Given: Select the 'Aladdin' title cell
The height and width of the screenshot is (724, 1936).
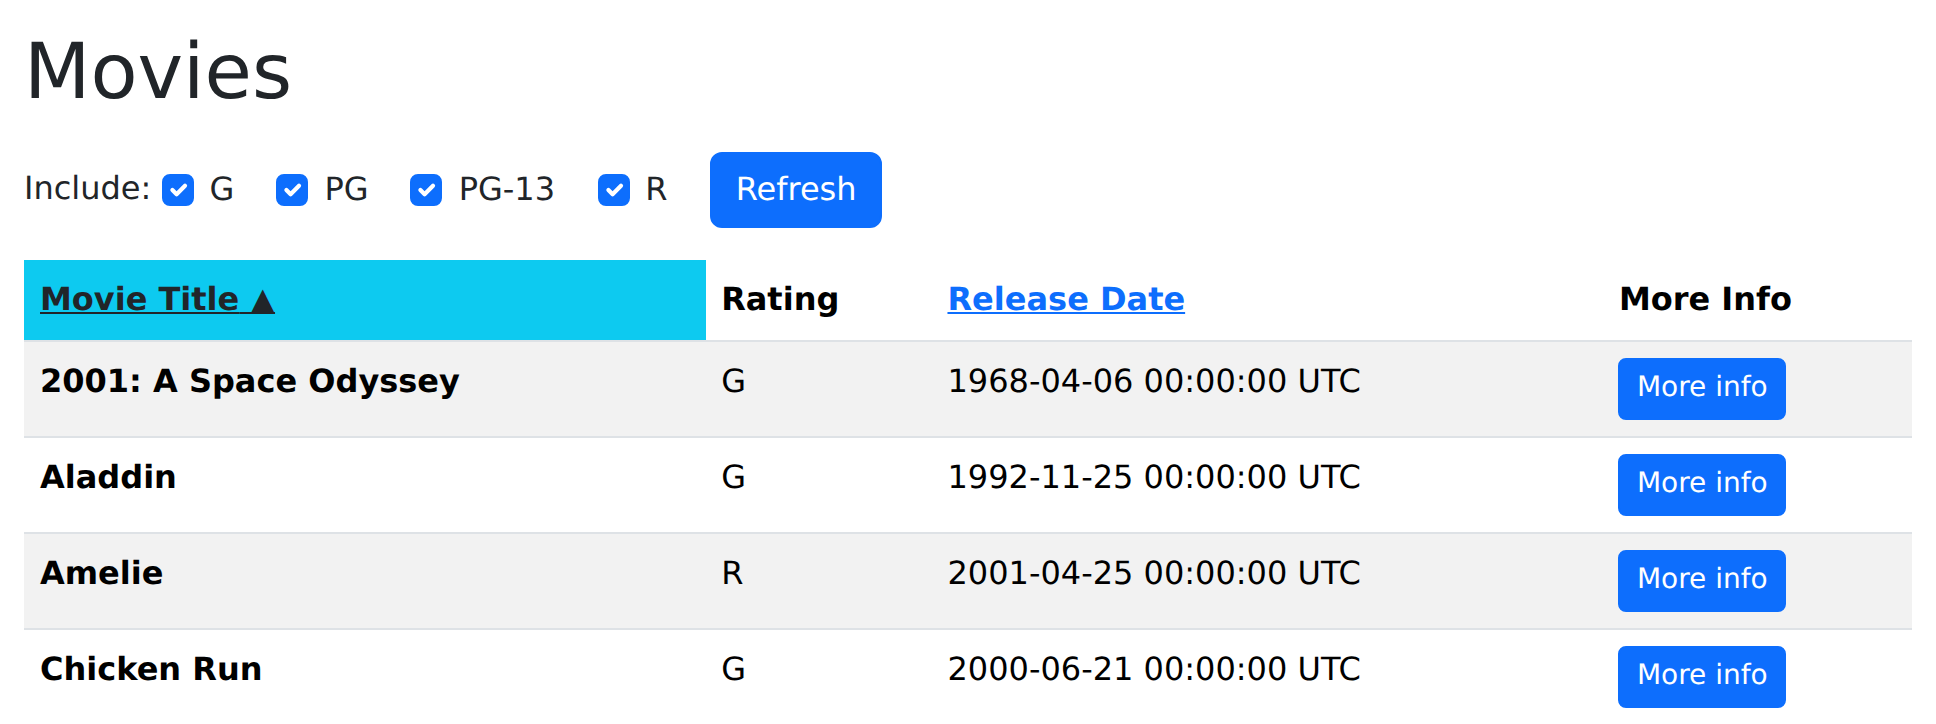Looking at the screenshot, I should 365,485.
